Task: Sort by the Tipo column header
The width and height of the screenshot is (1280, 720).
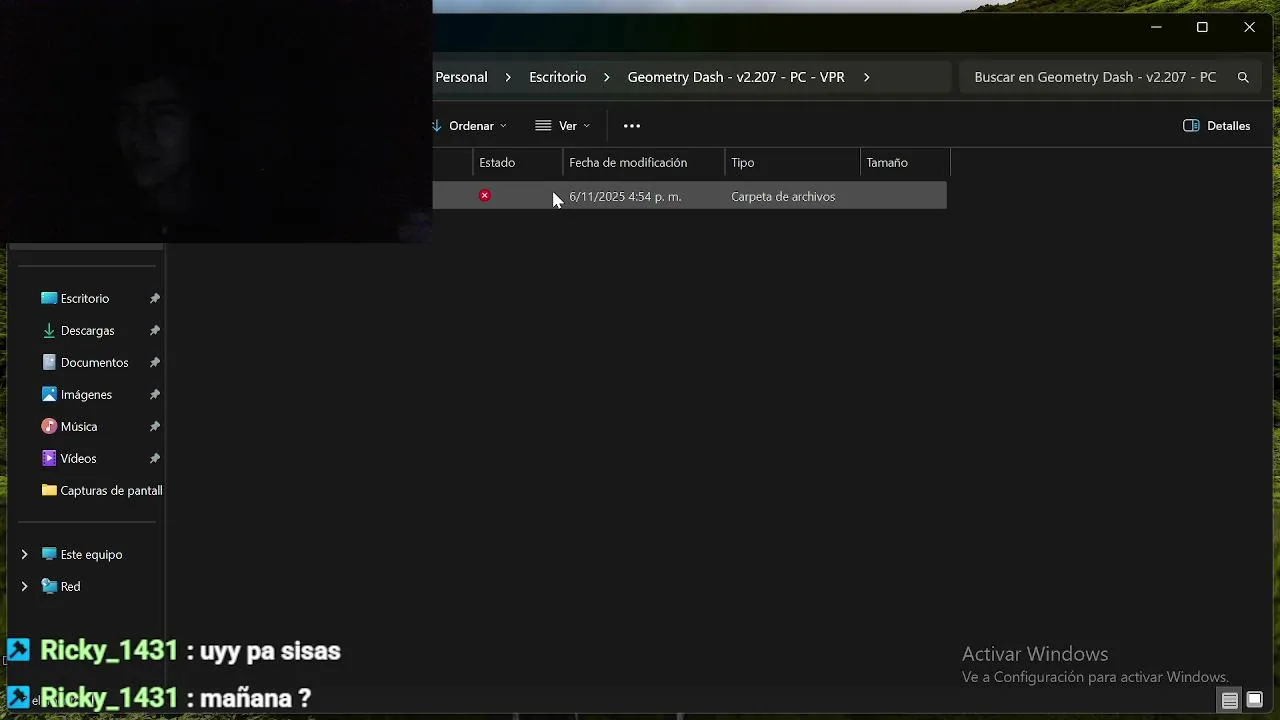Action: (793, 162)
